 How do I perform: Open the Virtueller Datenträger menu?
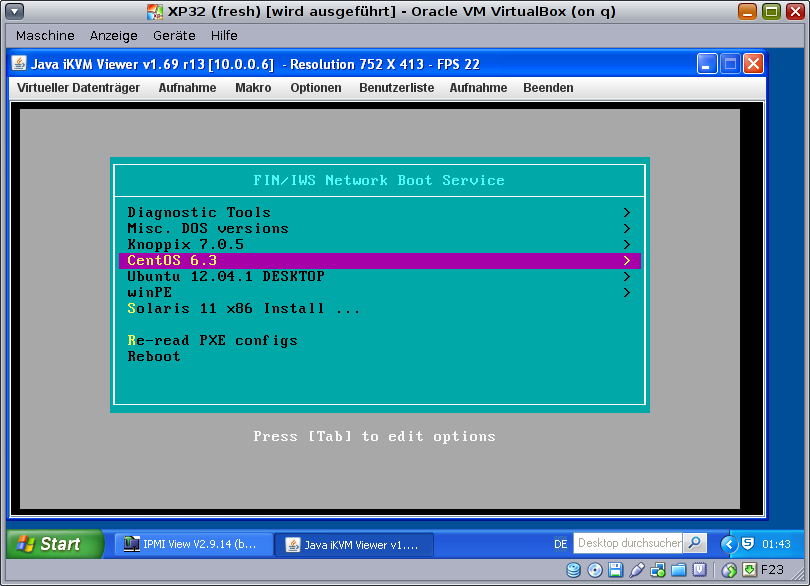(x=79, y=88)
